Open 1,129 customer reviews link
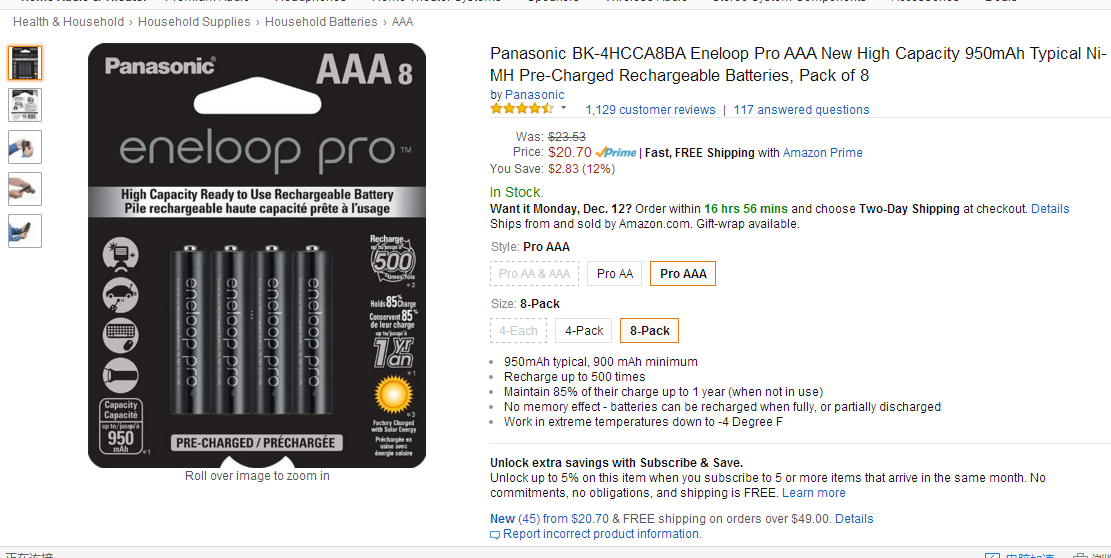Screen dimensions: 1111x558 650,110
